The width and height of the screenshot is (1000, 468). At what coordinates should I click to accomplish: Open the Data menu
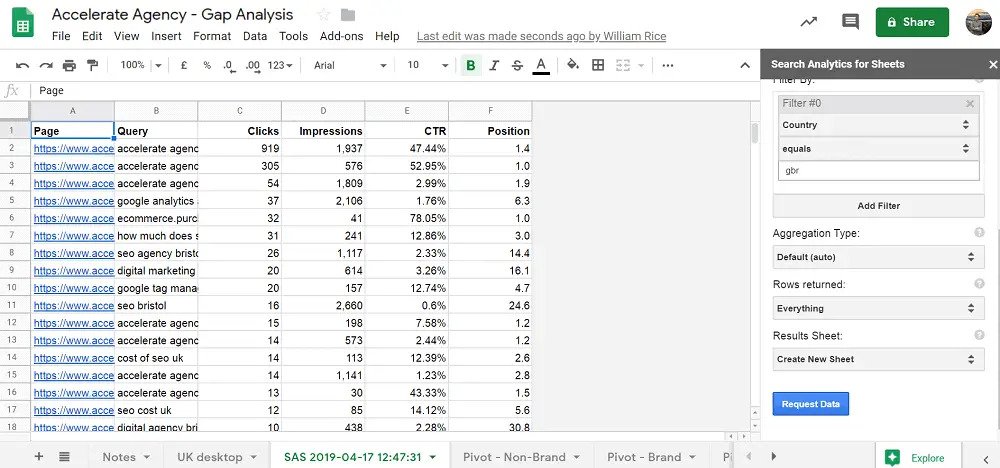click(x=254, y=36)
